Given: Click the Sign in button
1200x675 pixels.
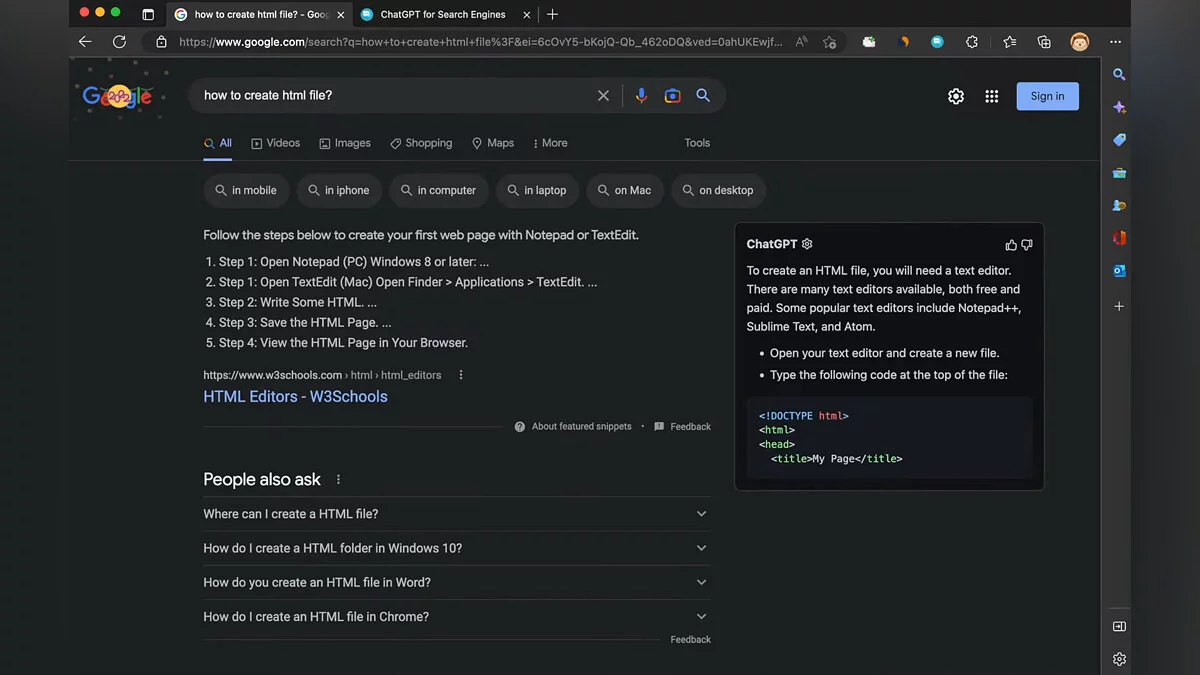Looking at the screenshot, I should point(1047,96).
